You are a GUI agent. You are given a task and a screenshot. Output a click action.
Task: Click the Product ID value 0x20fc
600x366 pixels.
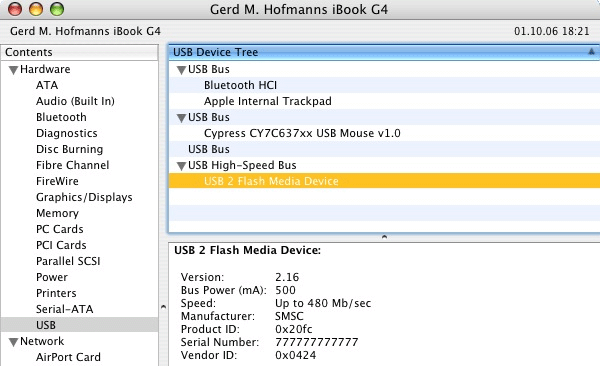click(x=293, y=329)
